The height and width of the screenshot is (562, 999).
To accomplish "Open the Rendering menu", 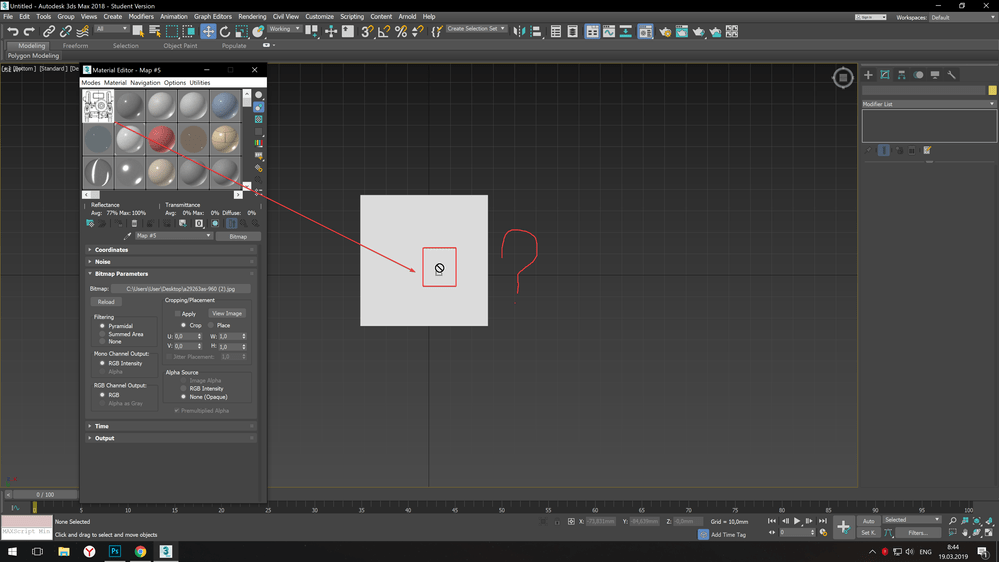I will tap(252, 17).
